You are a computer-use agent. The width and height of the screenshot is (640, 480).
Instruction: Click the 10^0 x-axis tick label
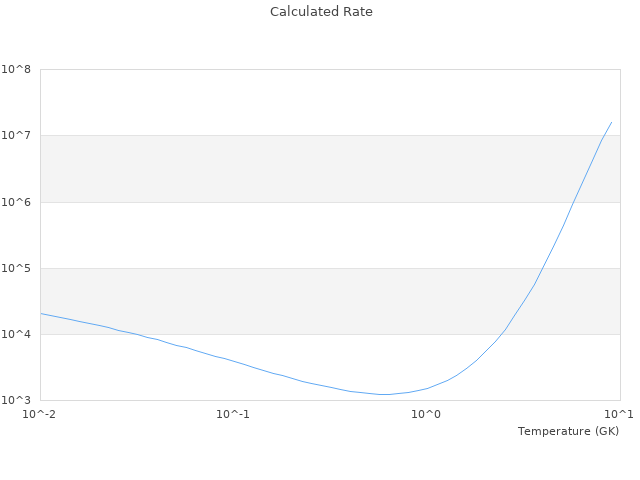click(427, 414)
